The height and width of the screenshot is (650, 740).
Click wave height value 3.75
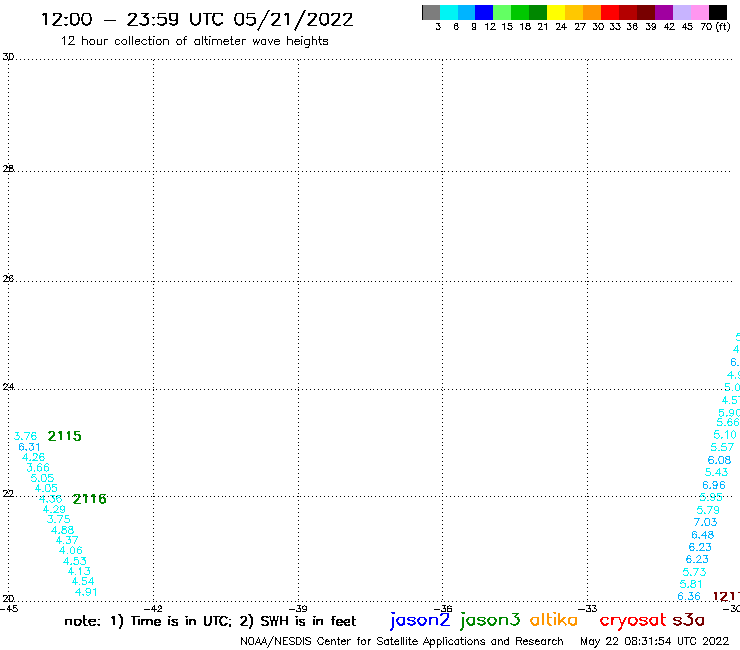pyautogui.click(x=59, y=520)
